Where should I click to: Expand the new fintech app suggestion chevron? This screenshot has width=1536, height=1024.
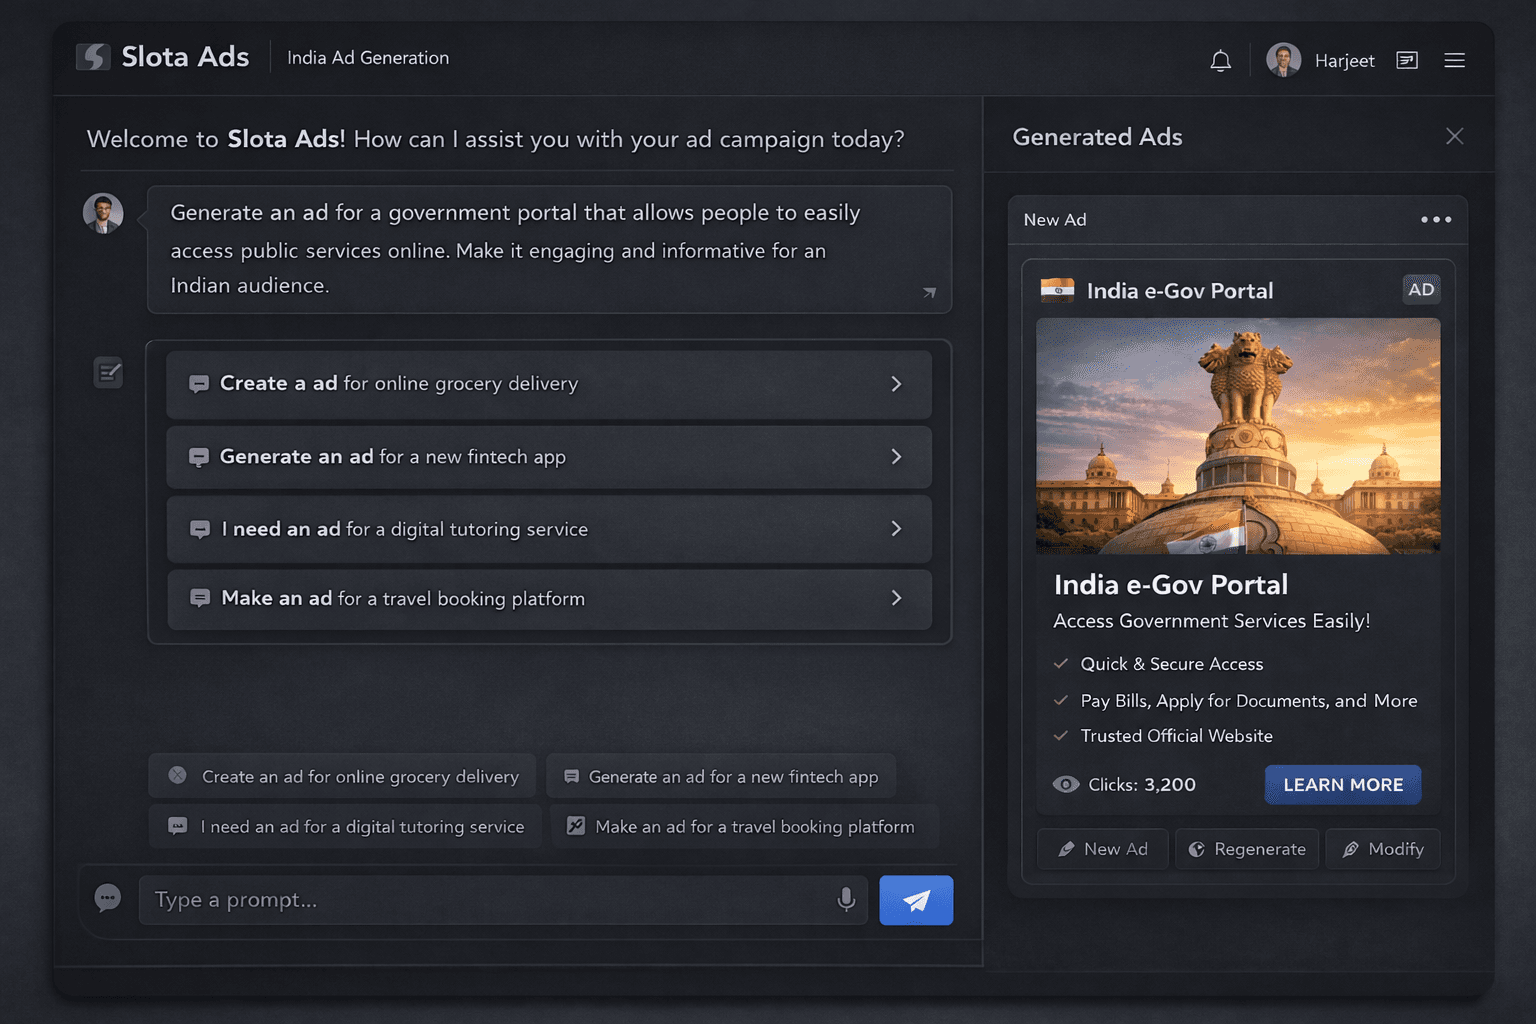(x=897, y=457)
